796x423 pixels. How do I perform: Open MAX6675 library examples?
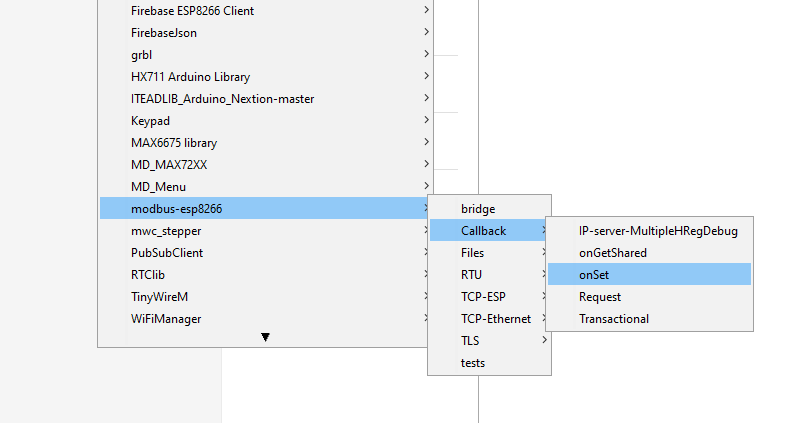click(x=266, y=143)
